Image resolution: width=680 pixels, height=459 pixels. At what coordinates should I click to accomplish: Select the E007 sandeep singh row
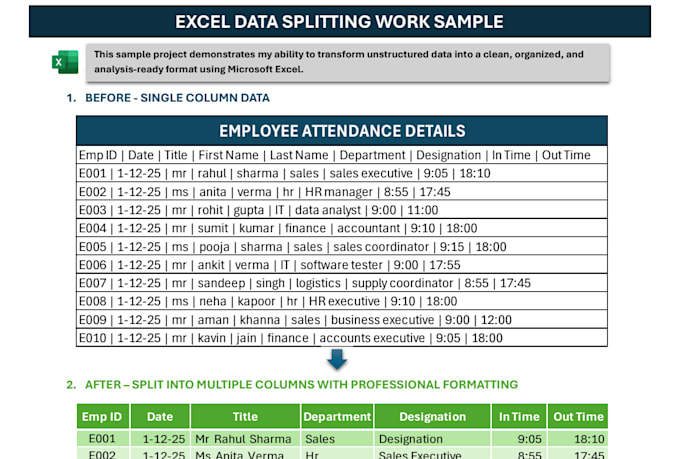(x=342, y=283)
